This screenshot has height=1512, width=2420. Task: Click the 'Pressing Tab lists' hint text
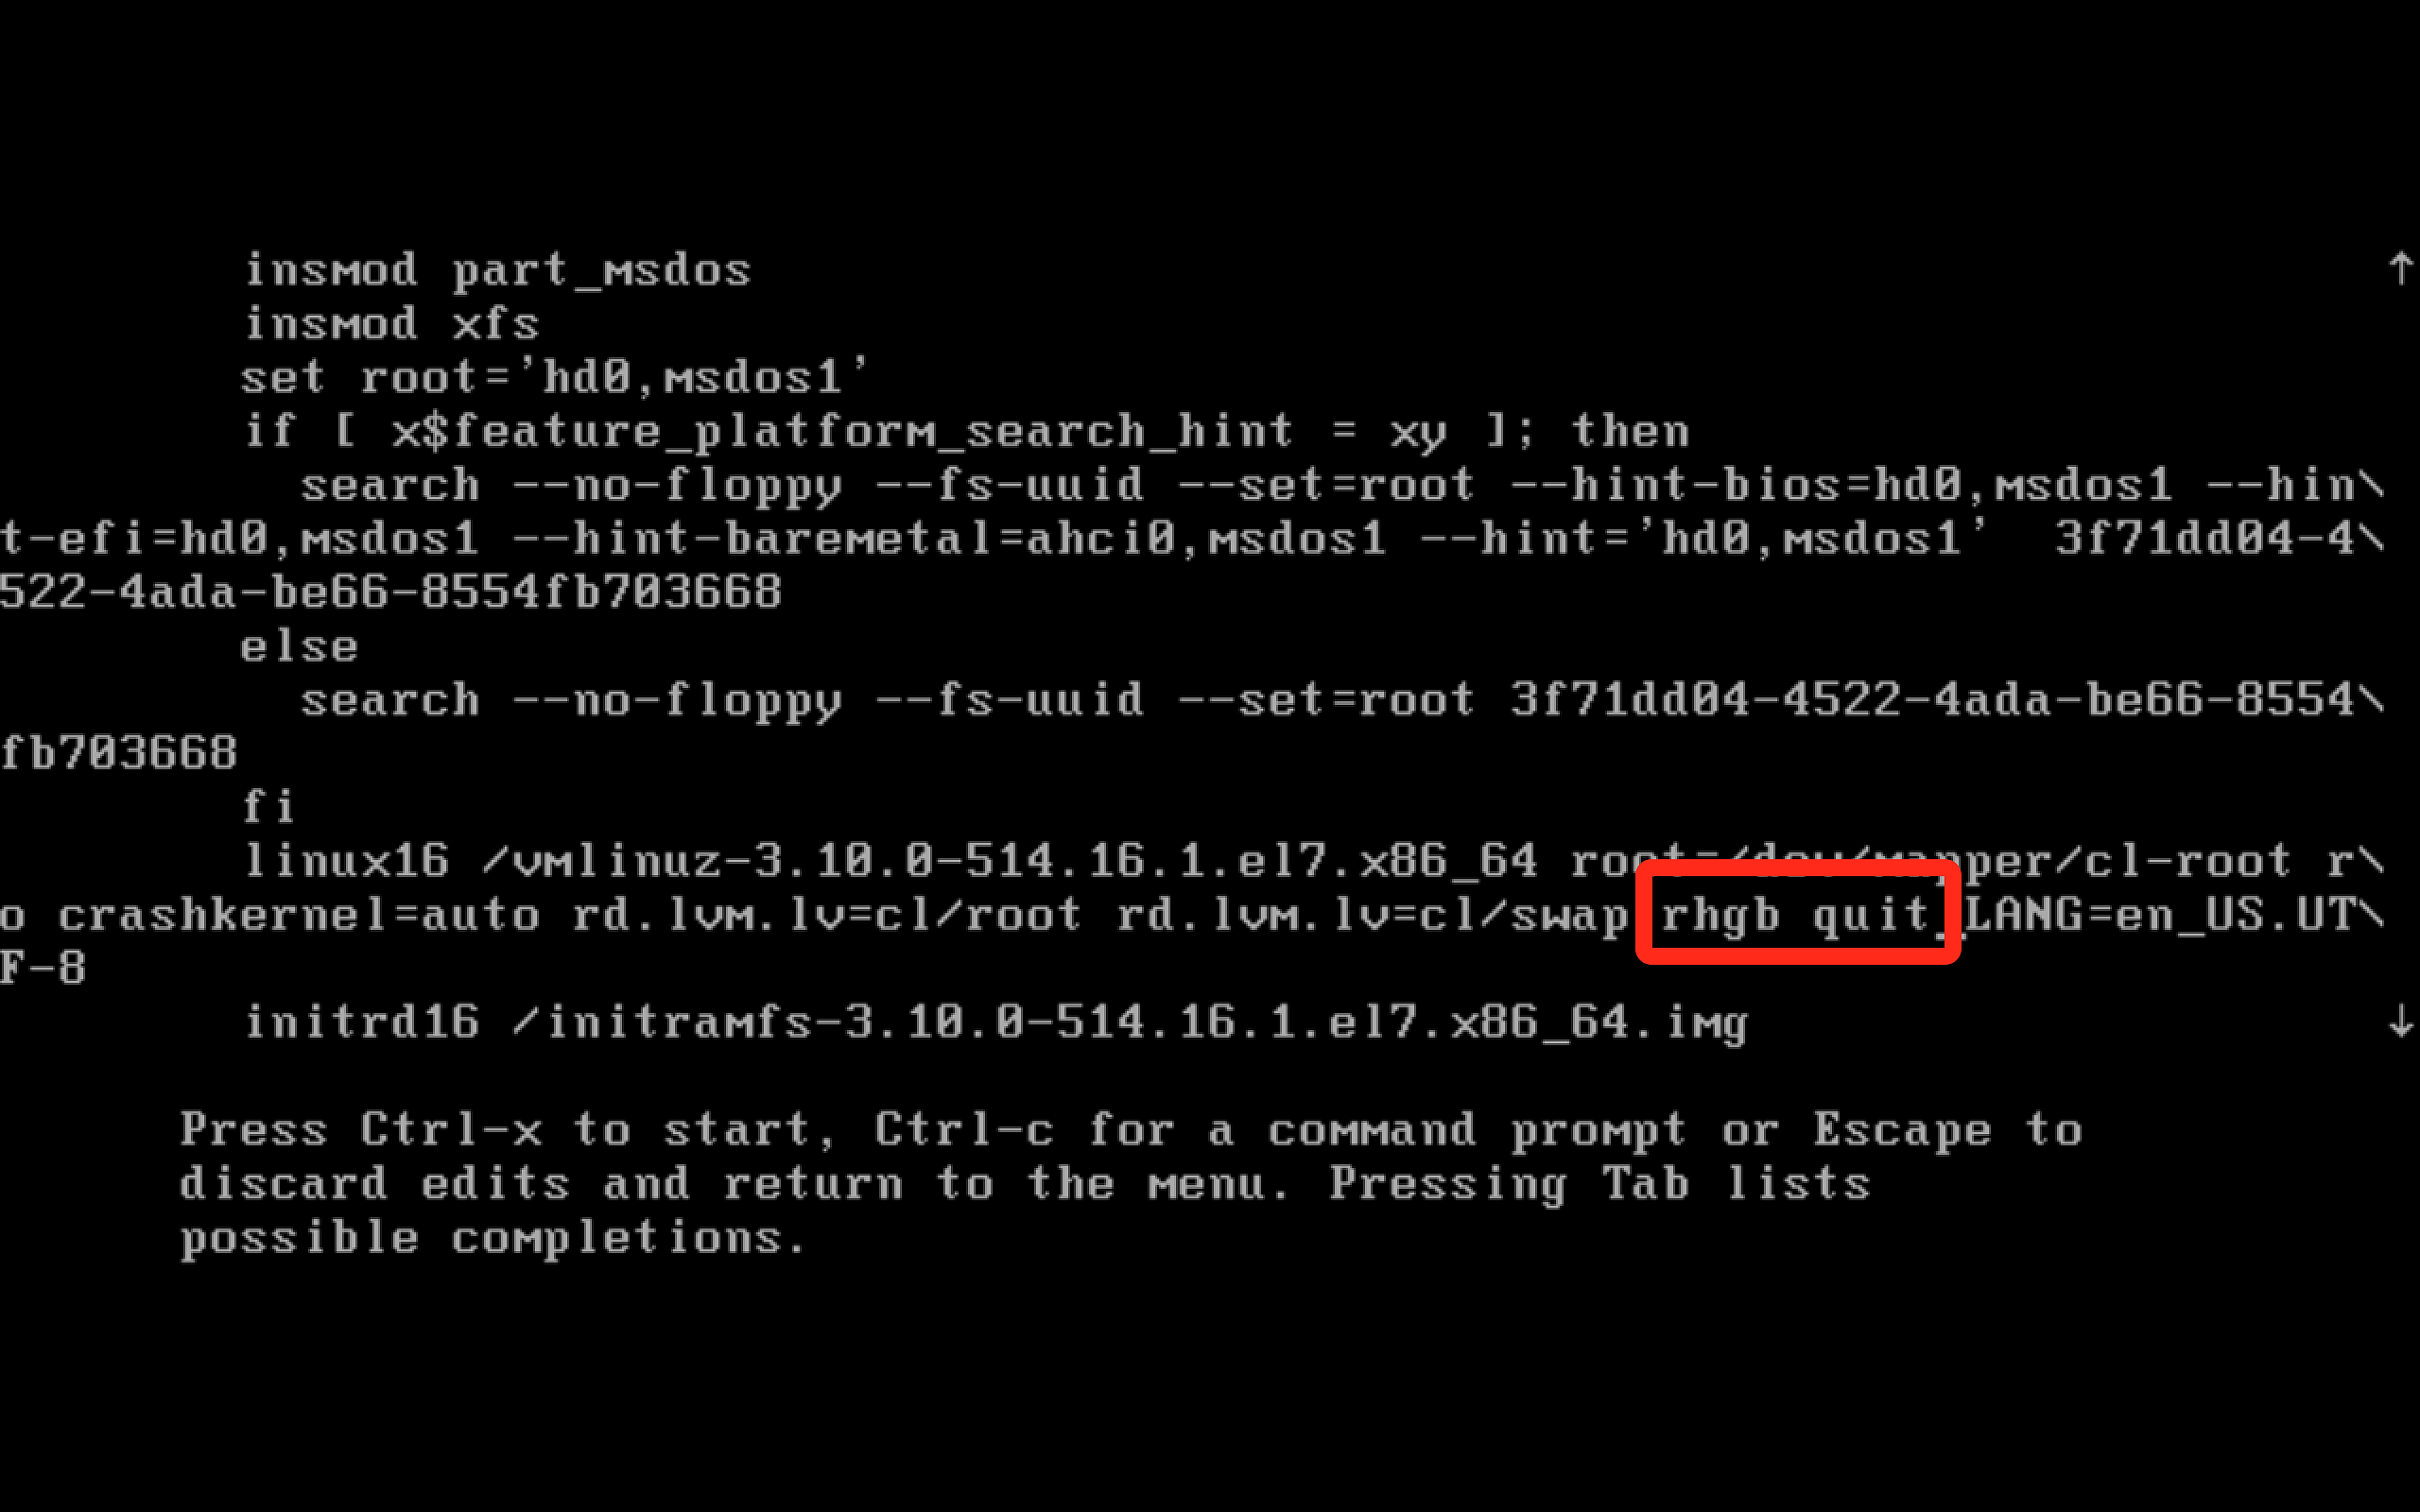[1600, 1185]
